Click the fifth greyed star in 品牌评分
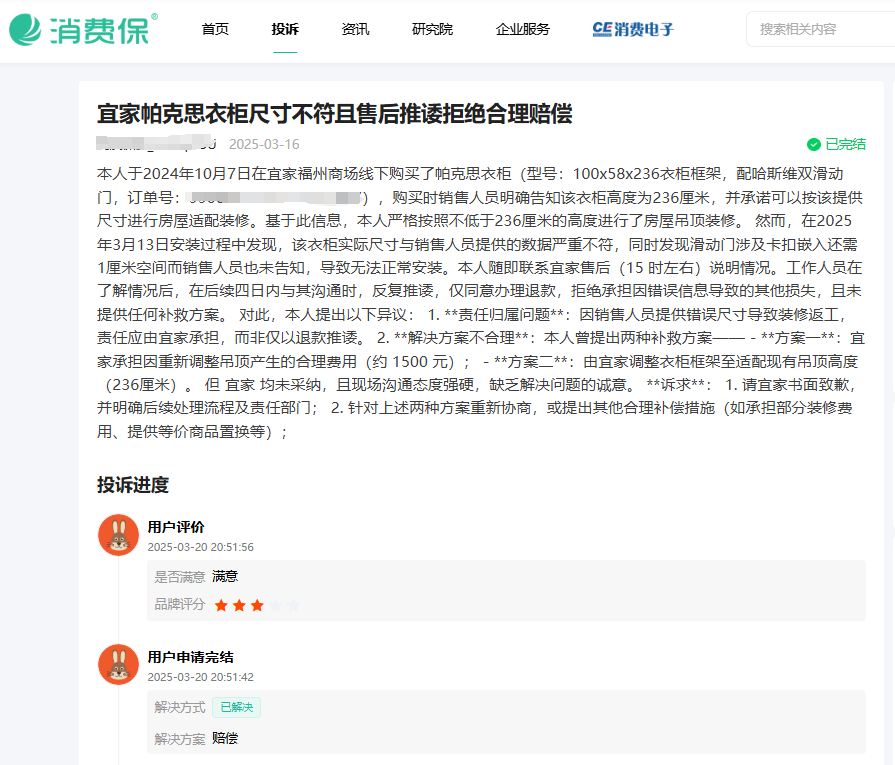The image size is (895, 765). click(x=293, y=605)
